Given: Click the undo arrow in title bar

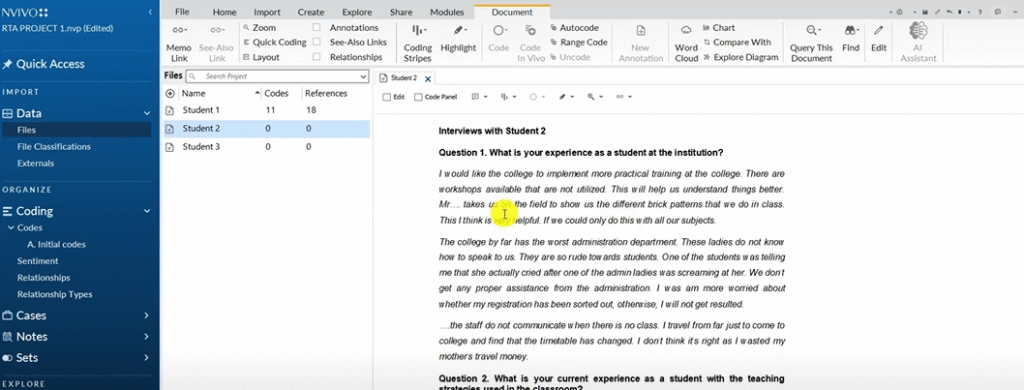Looking at the screenshot, I should coord(949,12).
